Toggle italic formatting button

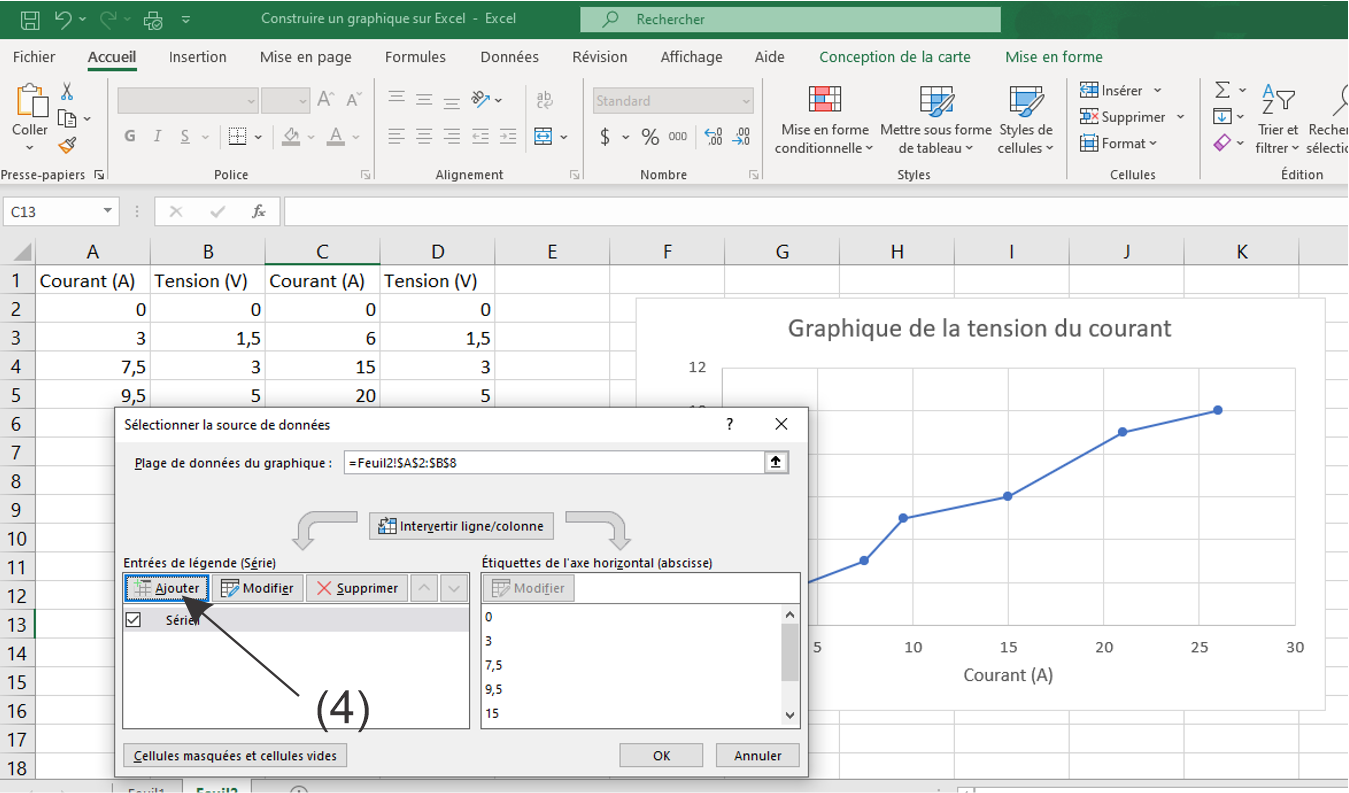[x=157, y=137]
